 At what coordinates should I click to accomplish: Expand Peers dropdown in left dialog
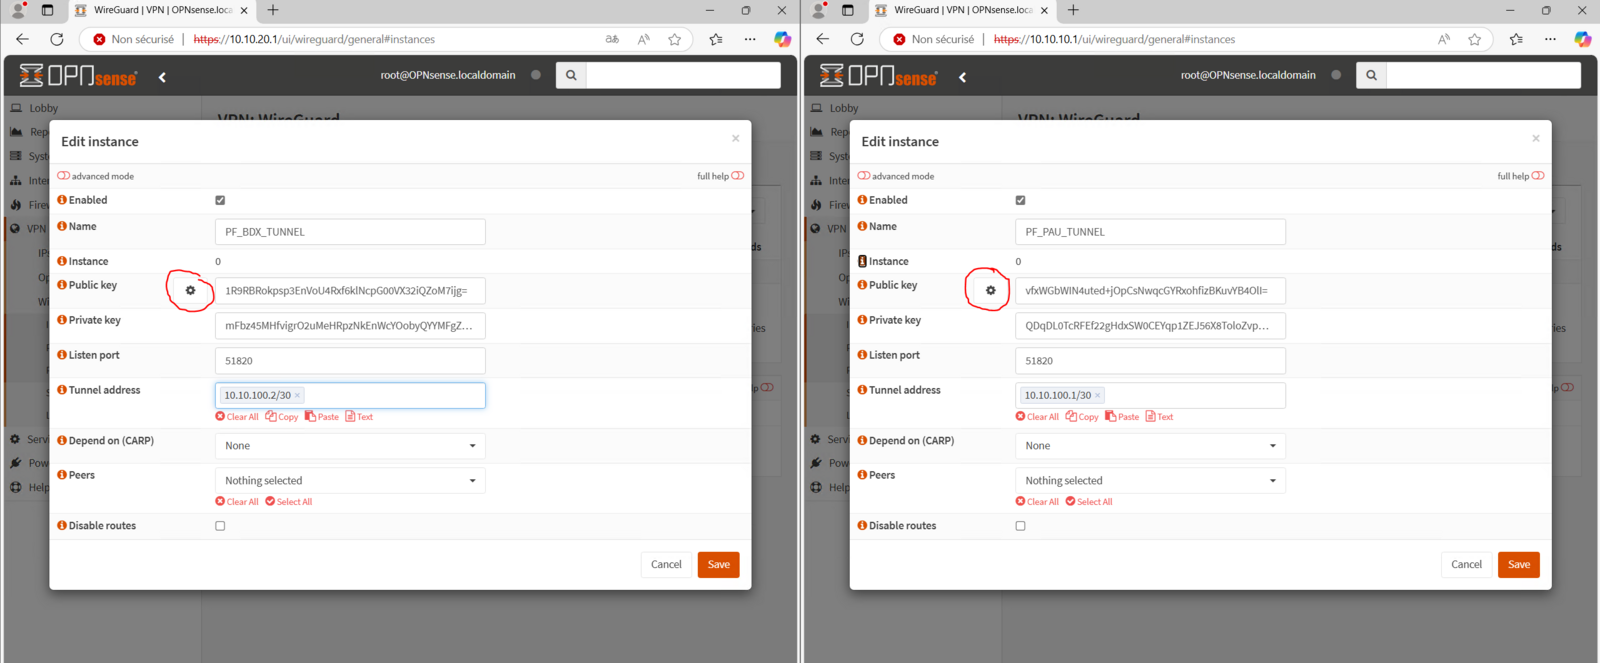click(350, 481)
